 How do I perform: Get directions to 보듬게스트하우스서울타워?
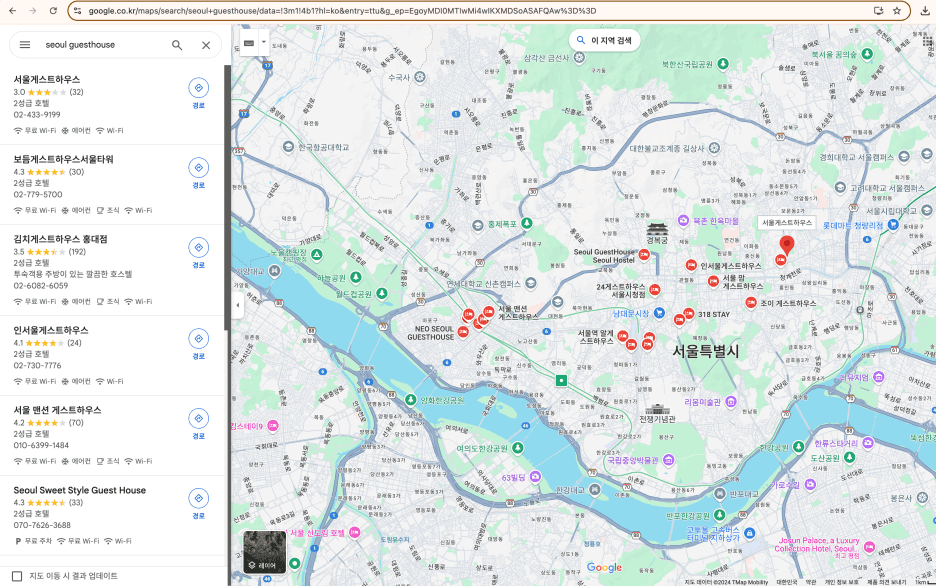199,168
